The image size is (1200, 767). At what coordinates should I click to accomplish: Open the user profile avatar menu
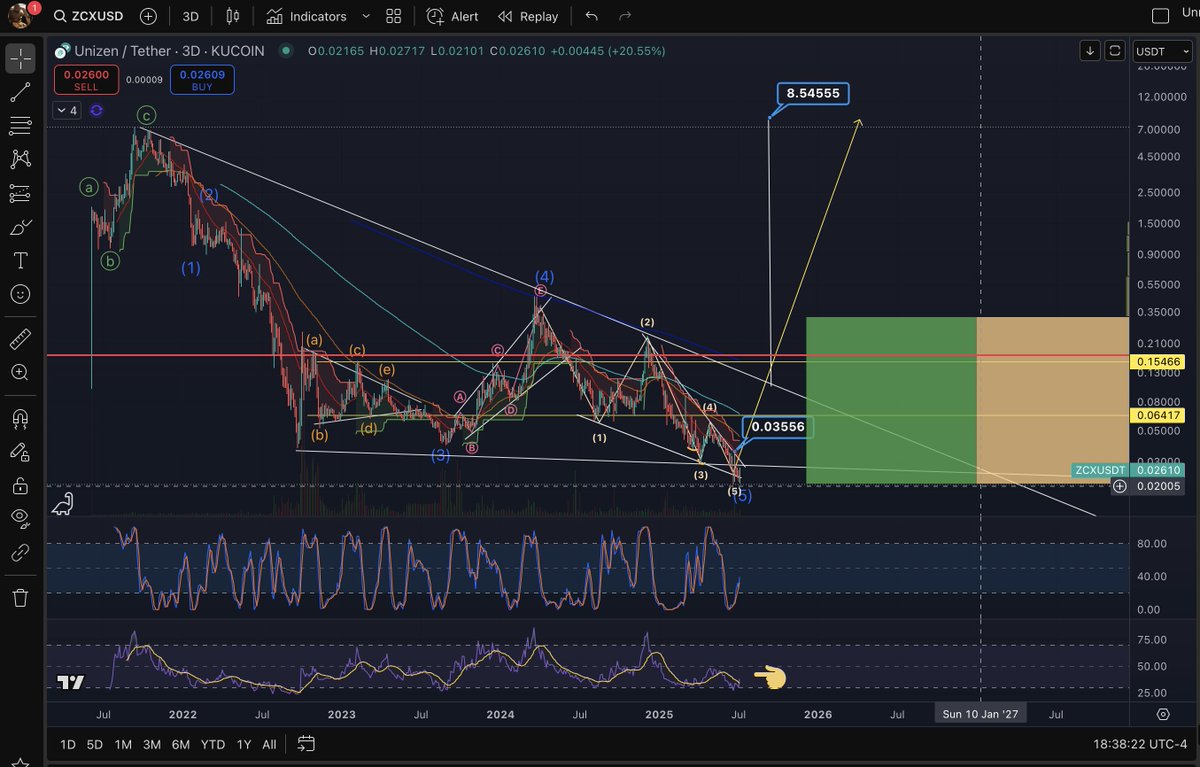[x=22, y=16]
